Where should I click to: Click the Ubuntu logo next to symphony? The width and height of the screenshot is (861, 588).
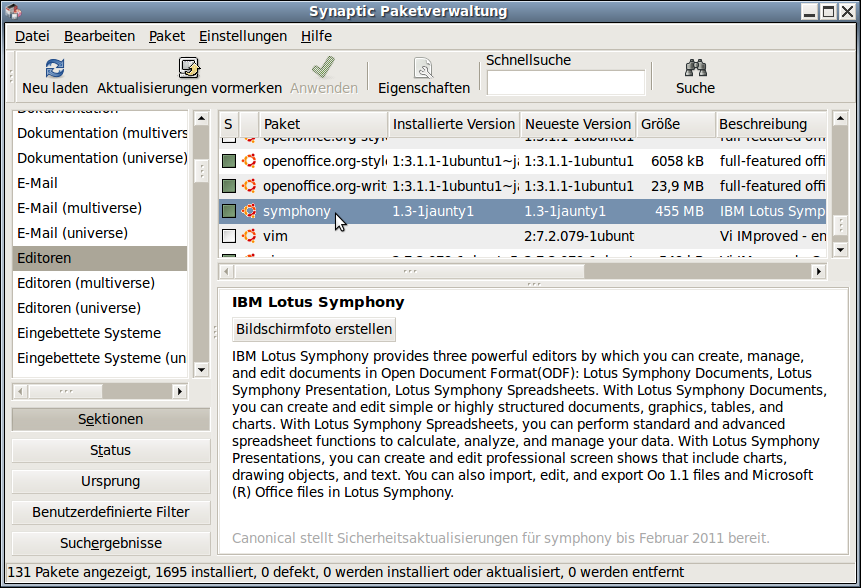tap(249, 211)
